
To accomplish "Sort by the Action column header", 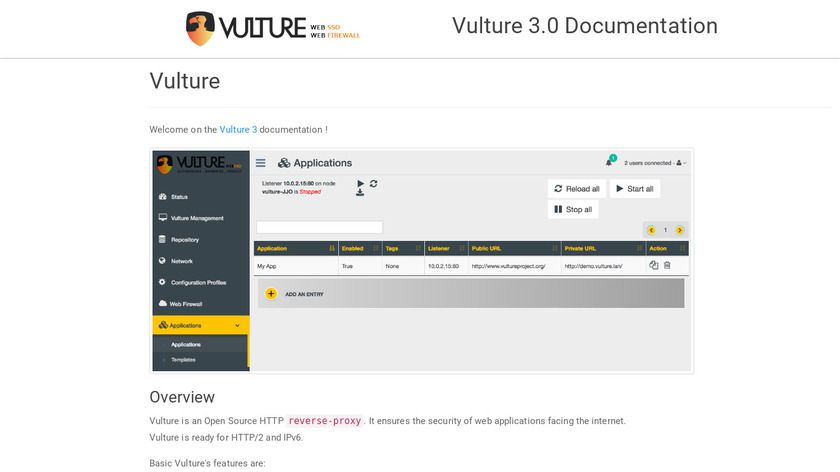I will point(668,249).
